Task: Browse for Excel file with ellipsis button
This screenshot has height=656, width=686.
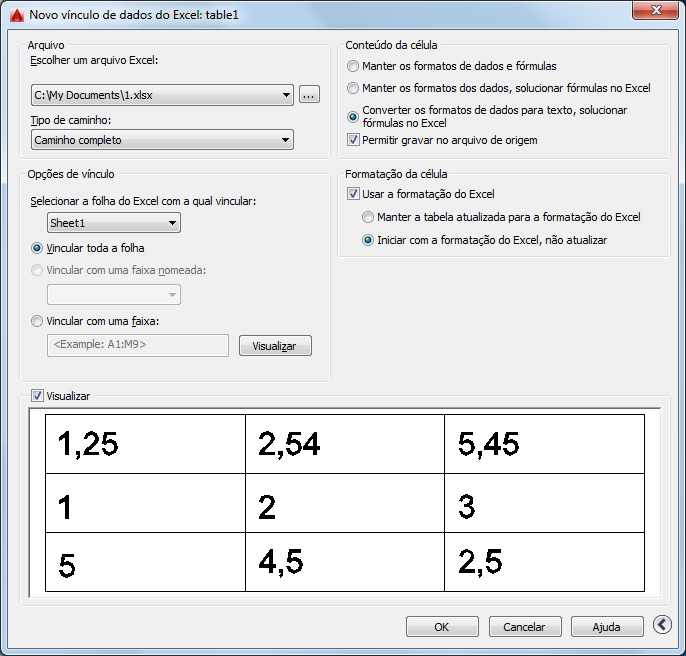Action: 309,95
